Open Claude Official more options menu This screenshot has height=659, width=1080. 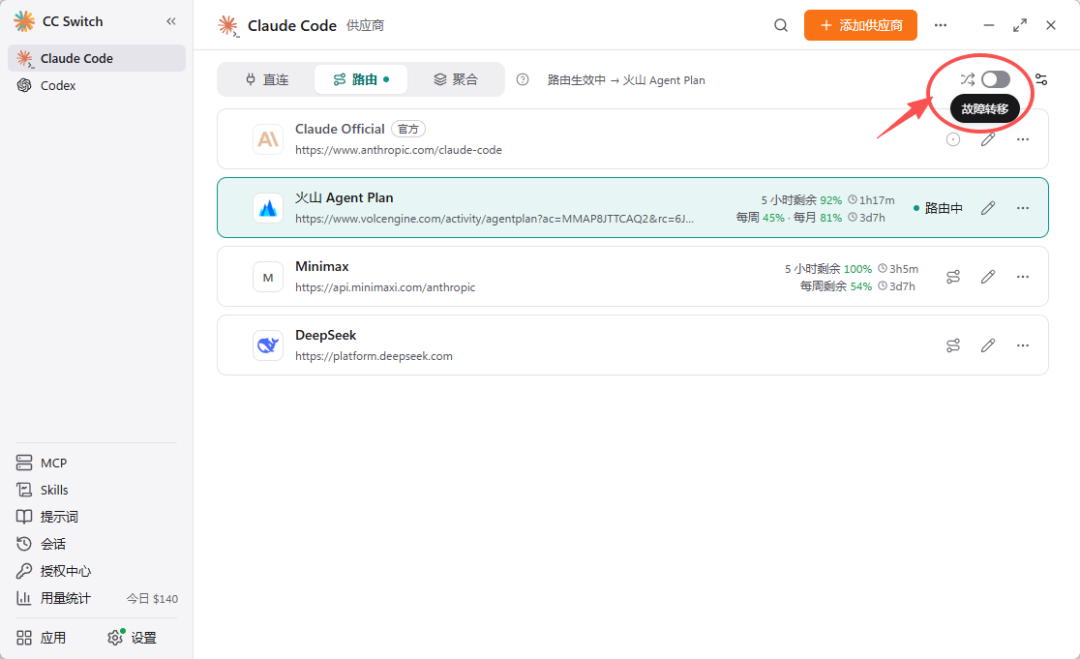1023,140
